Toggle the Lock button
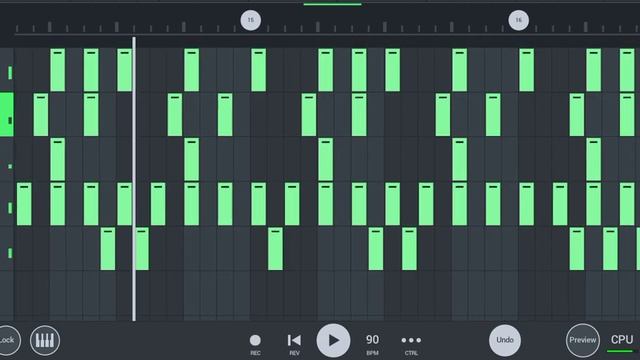640x360 pixels. click(7, 340)
